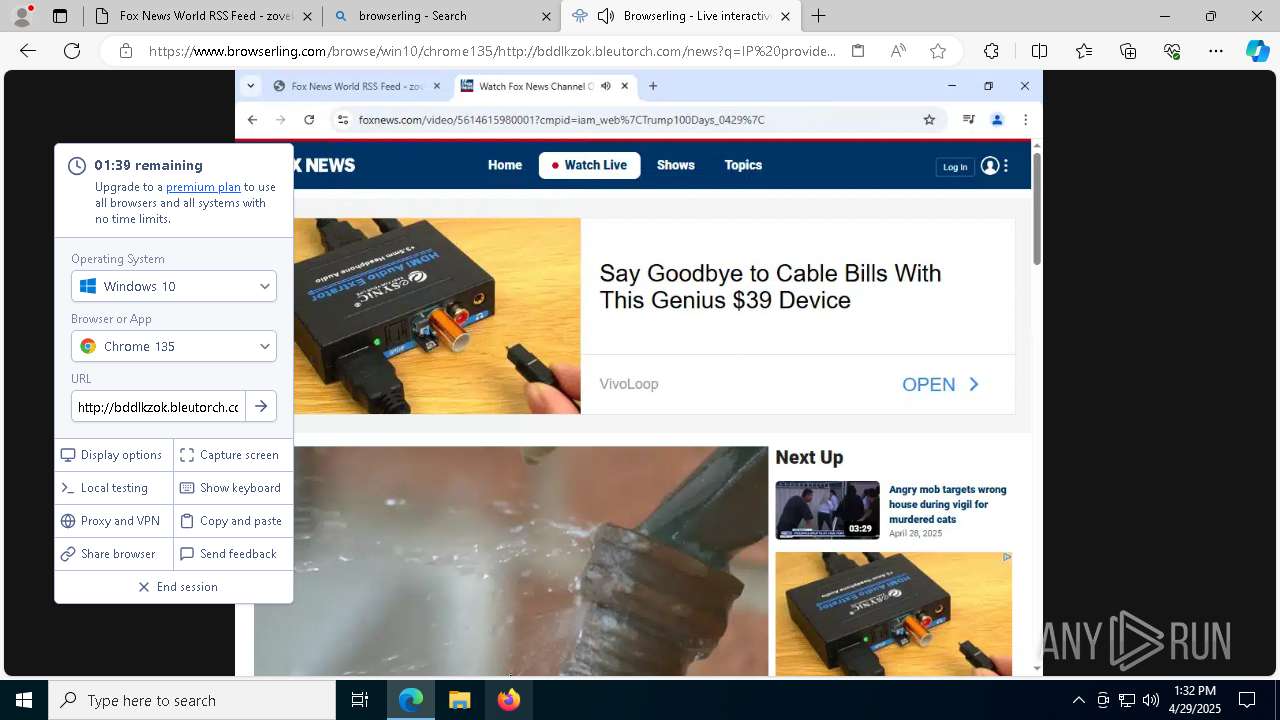Viewport: 1280px width, 720px height.
Task: Open Copilot in Edge
Action: pyautogui.click(x=1257, y=51)
